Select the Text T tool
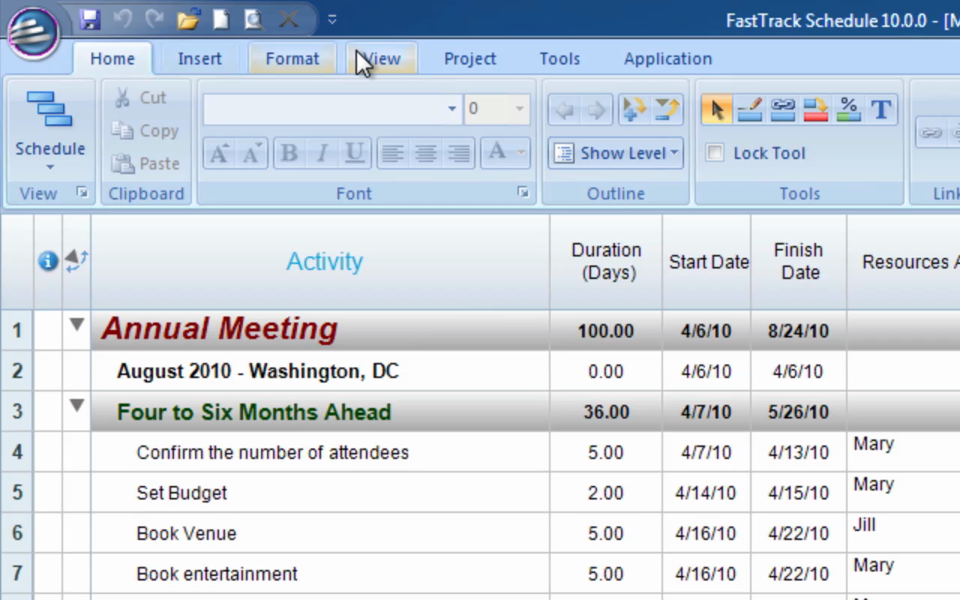The height and width of the screenshot is (600, 960). 882,110
